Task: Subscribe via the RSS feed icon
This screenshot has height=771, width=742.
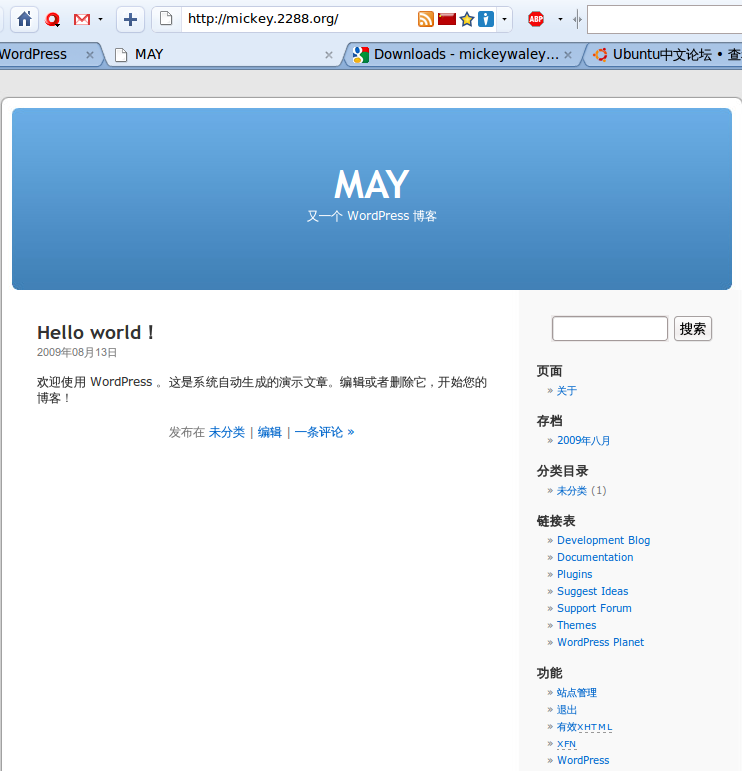Action: (426, 19)
